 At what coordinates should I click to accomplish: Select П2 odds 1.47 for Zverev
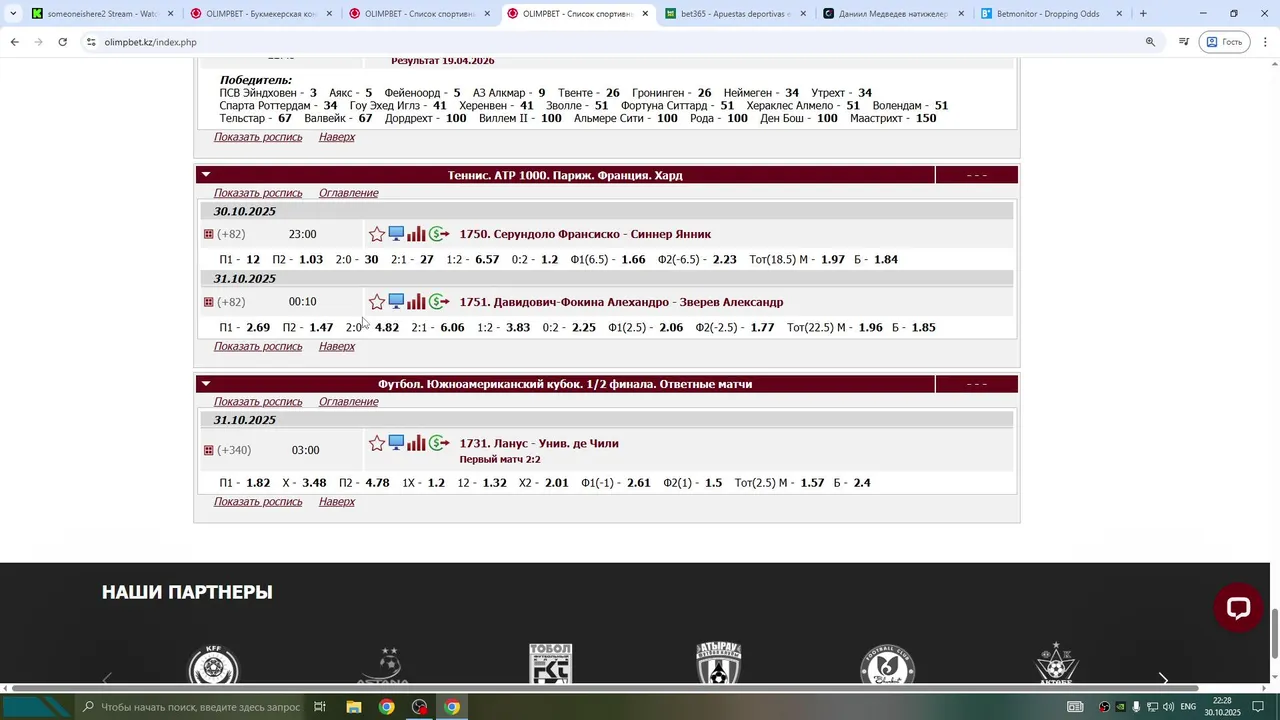click(321, 327)
